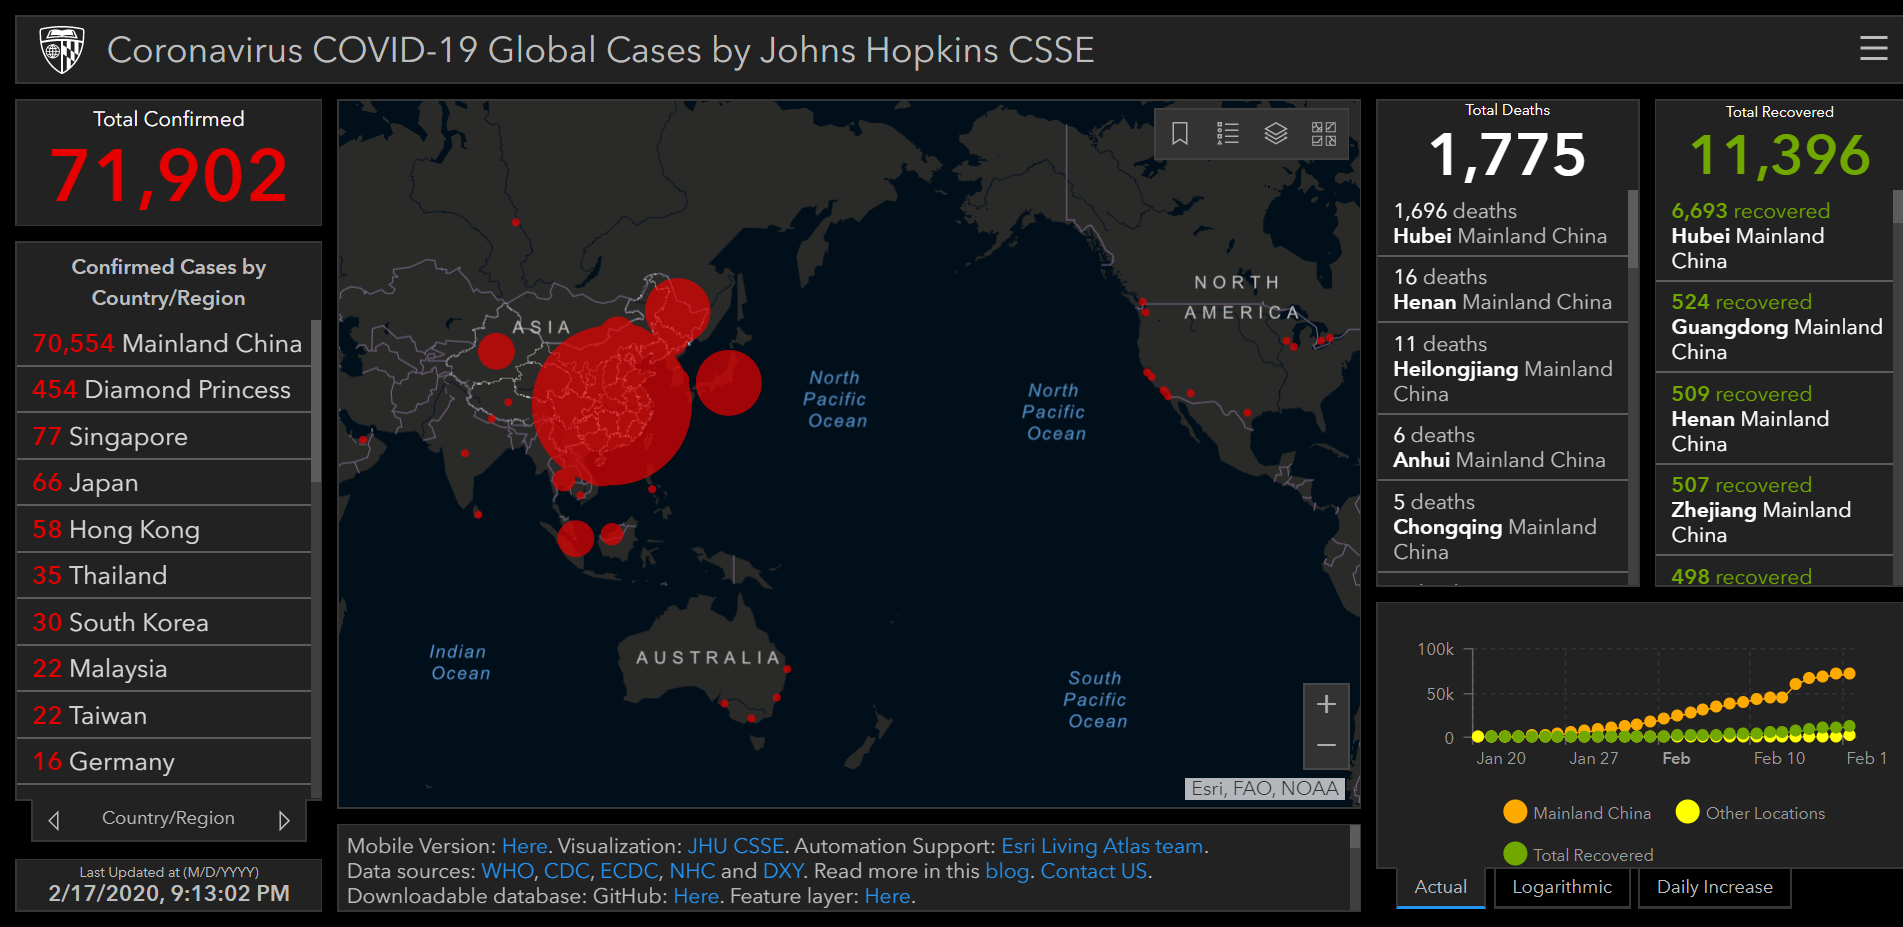This screenshot has width=1903, height=927.
Task: Open the map bookmarks tool
Action: click(x=1180, y=133)
